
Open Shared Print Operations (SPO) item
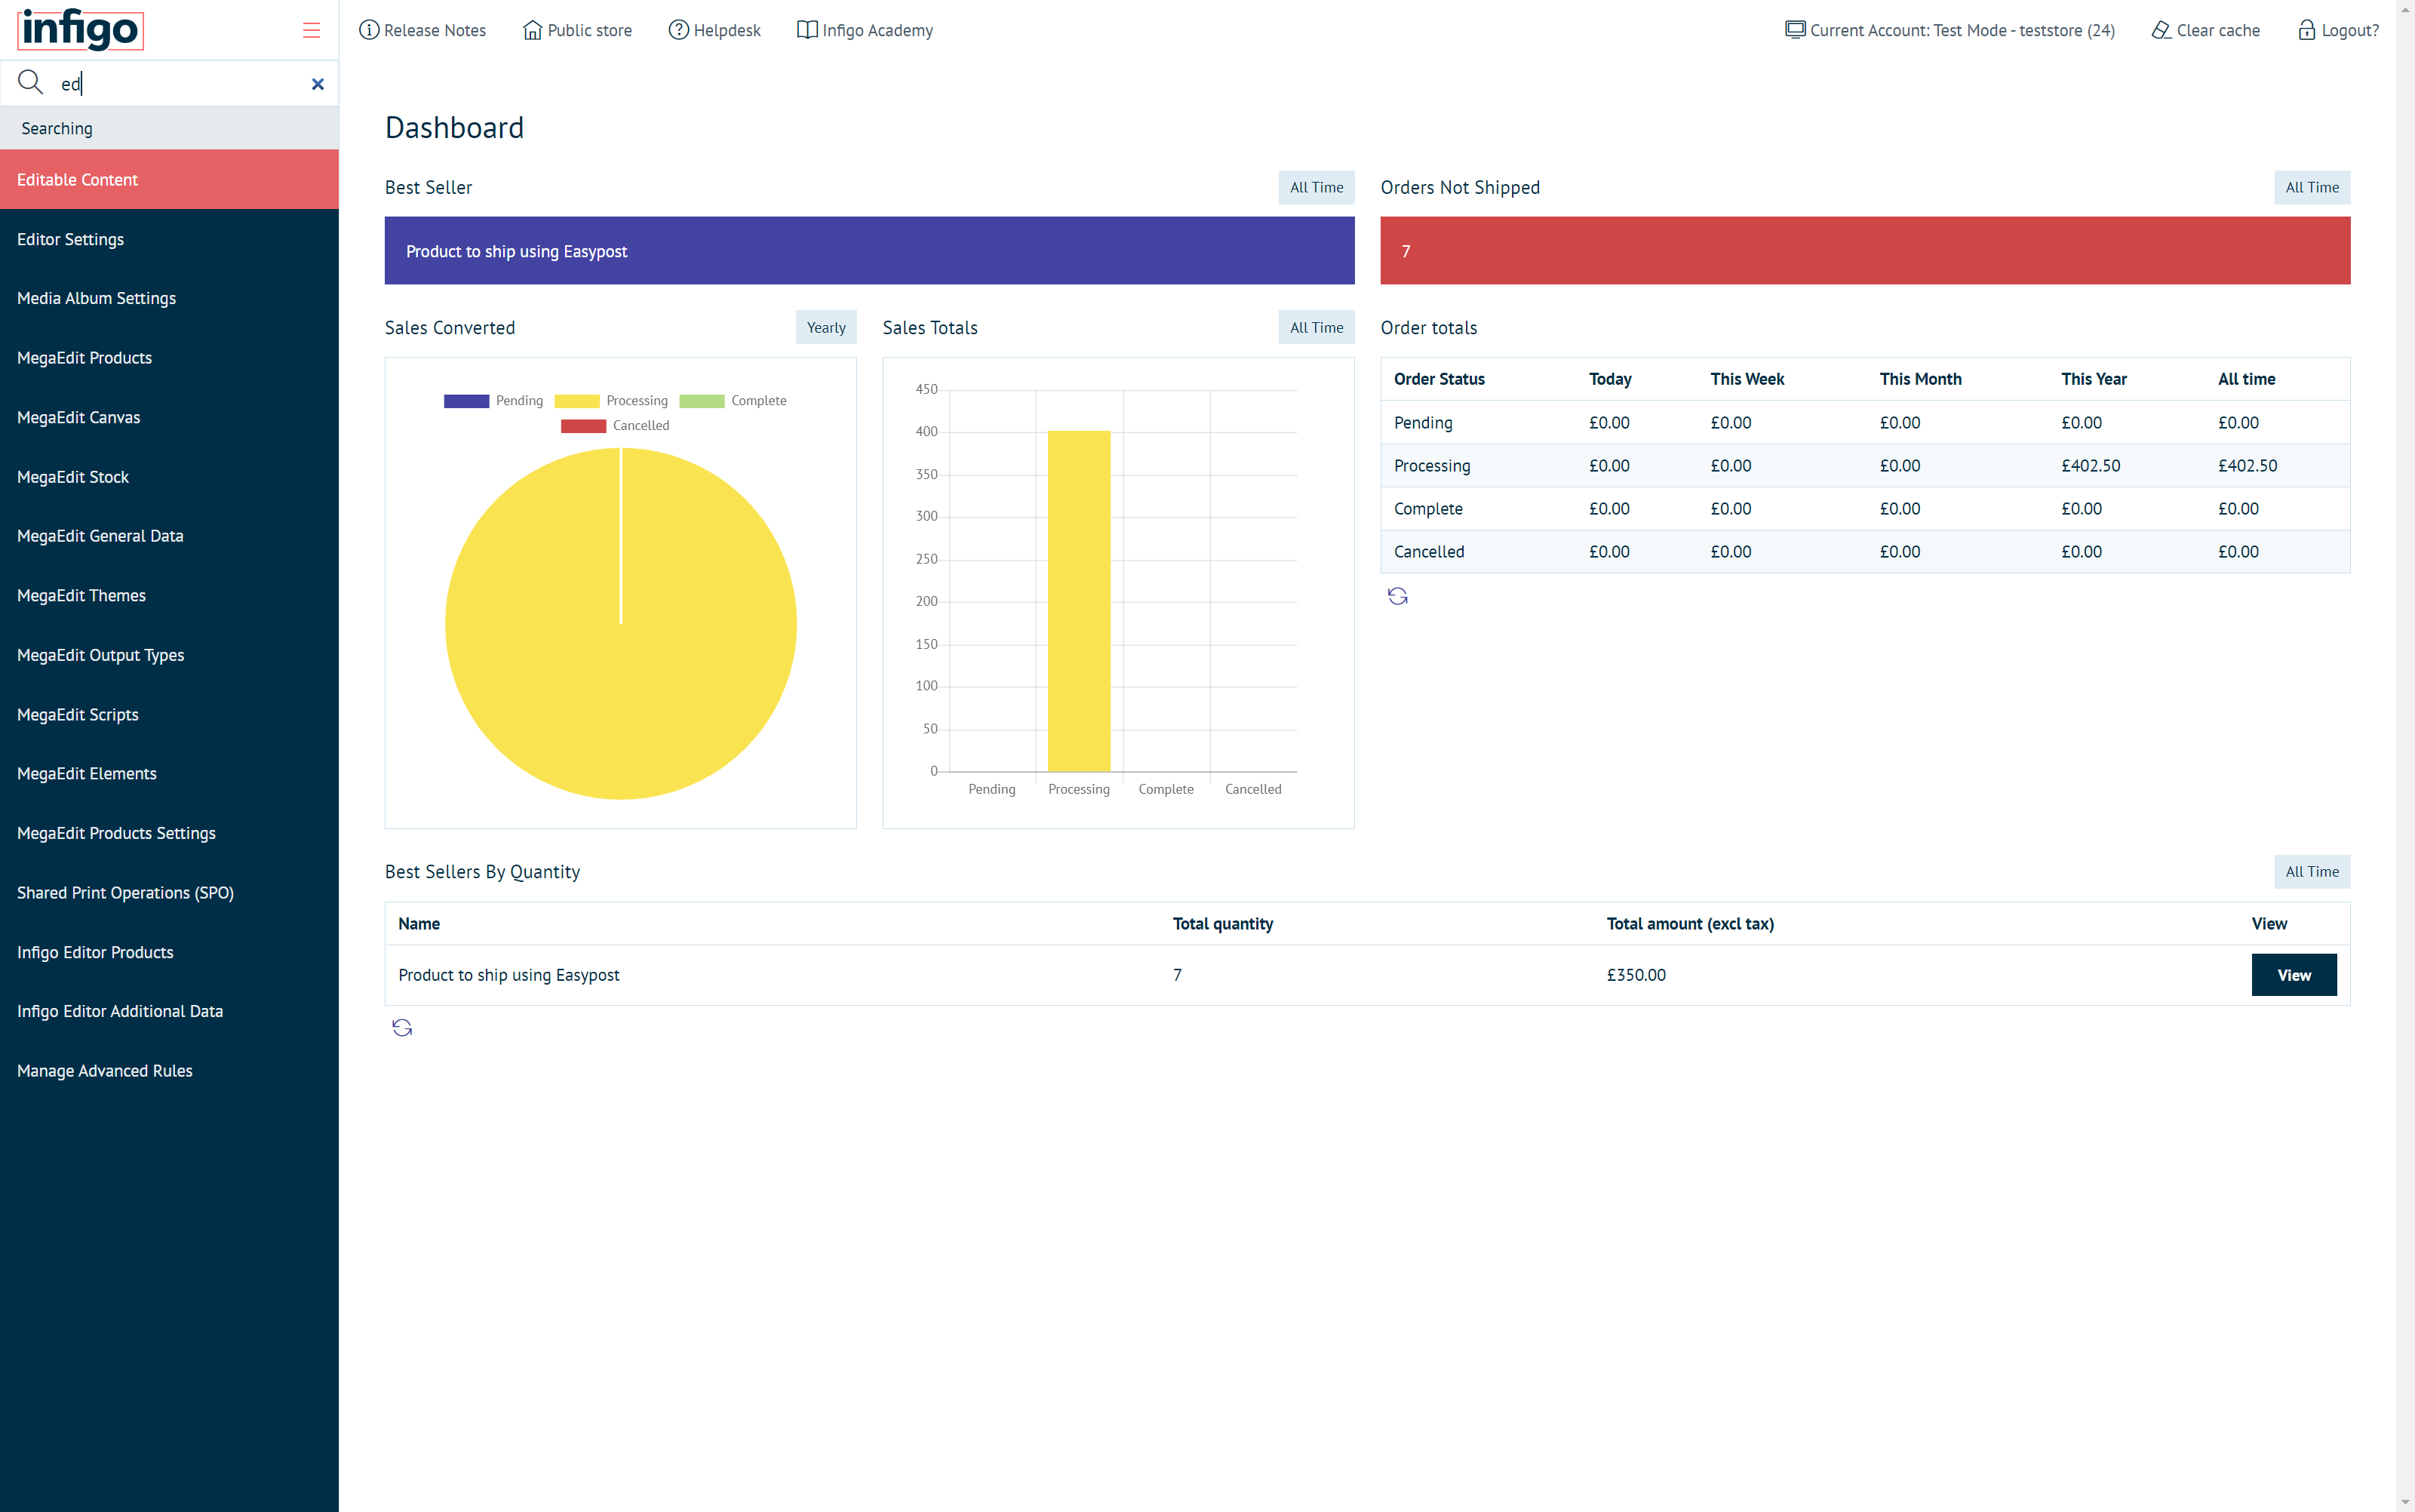click(x=169, y=892)
